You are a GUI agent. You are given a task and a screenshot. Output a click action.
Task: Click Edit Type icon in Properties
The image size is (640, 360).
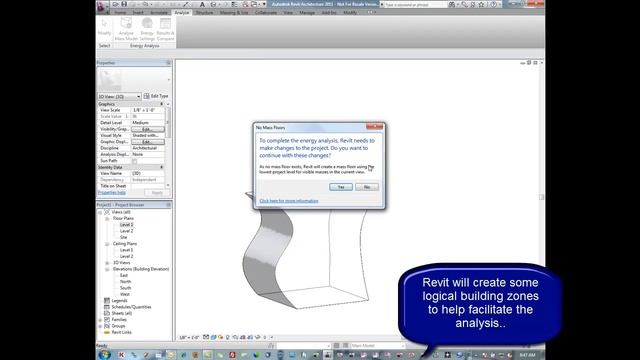pos(147,96)
